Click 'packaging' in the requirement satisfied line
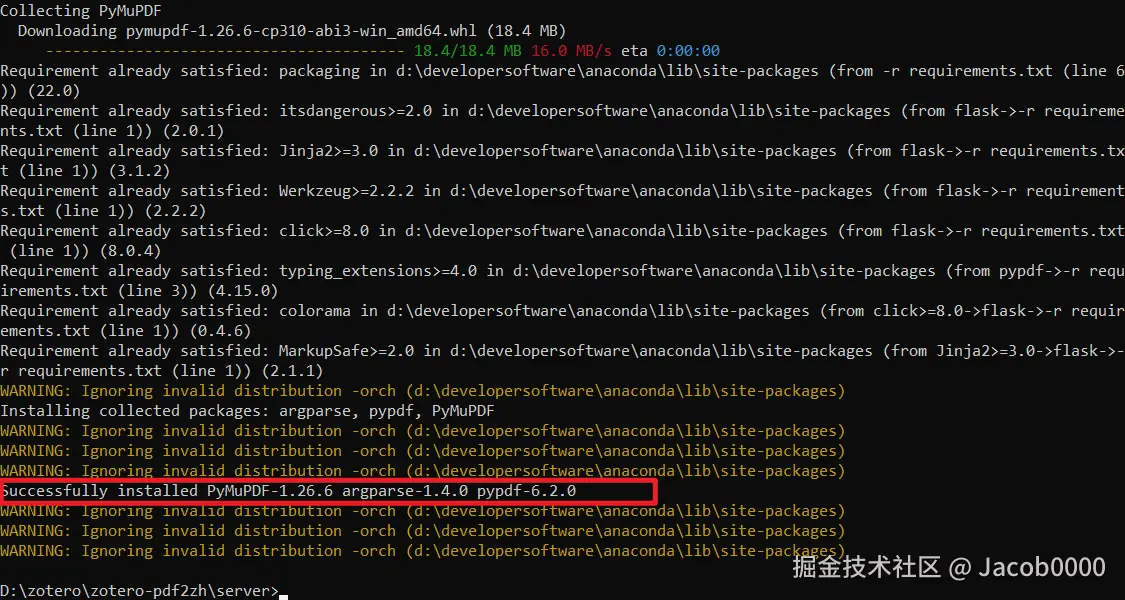 pyautogui.click(x=319, y=71)
